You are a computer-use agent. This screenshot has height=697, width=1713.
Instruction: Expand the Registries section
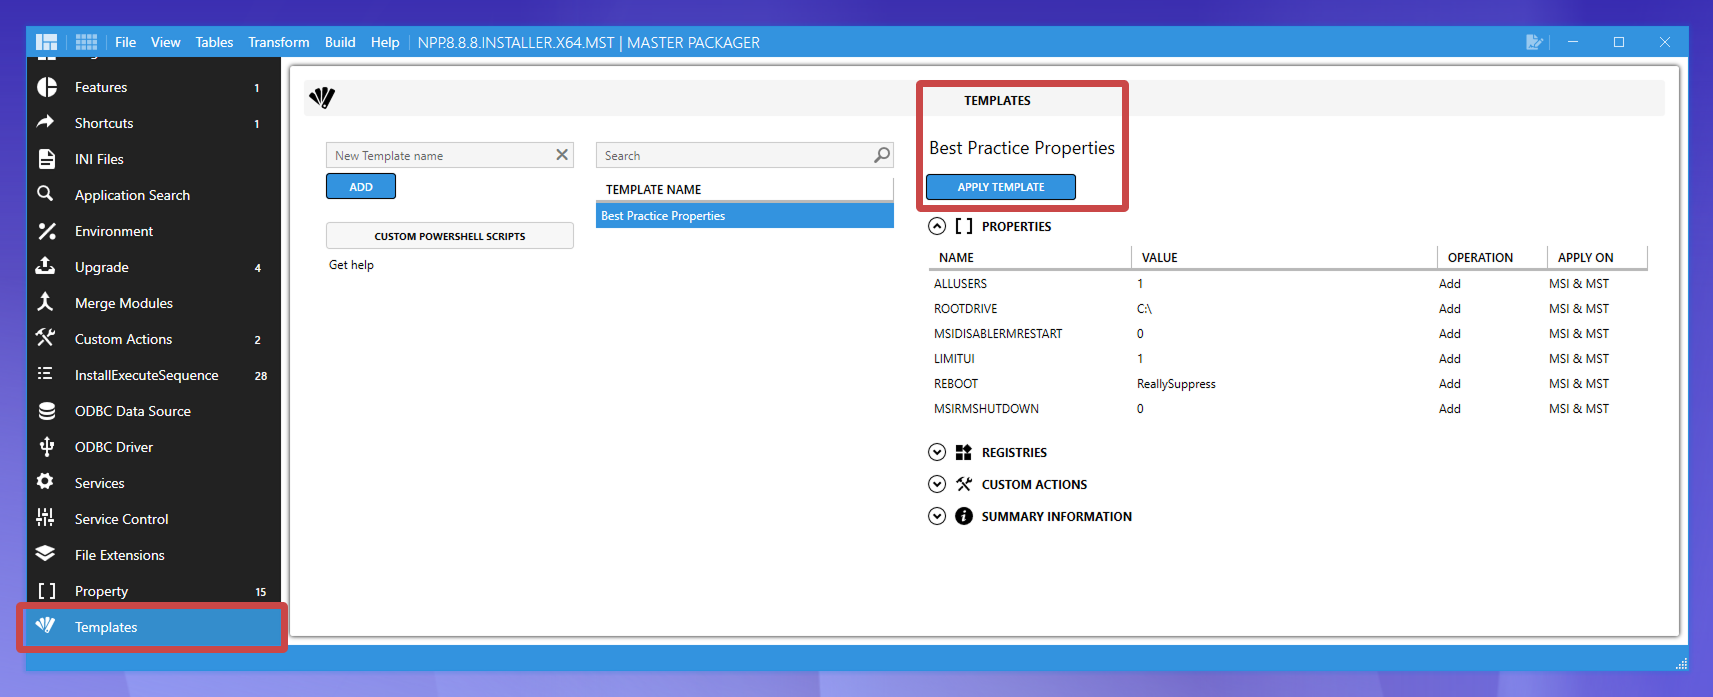pyautogui.click(x=937, y=452)
